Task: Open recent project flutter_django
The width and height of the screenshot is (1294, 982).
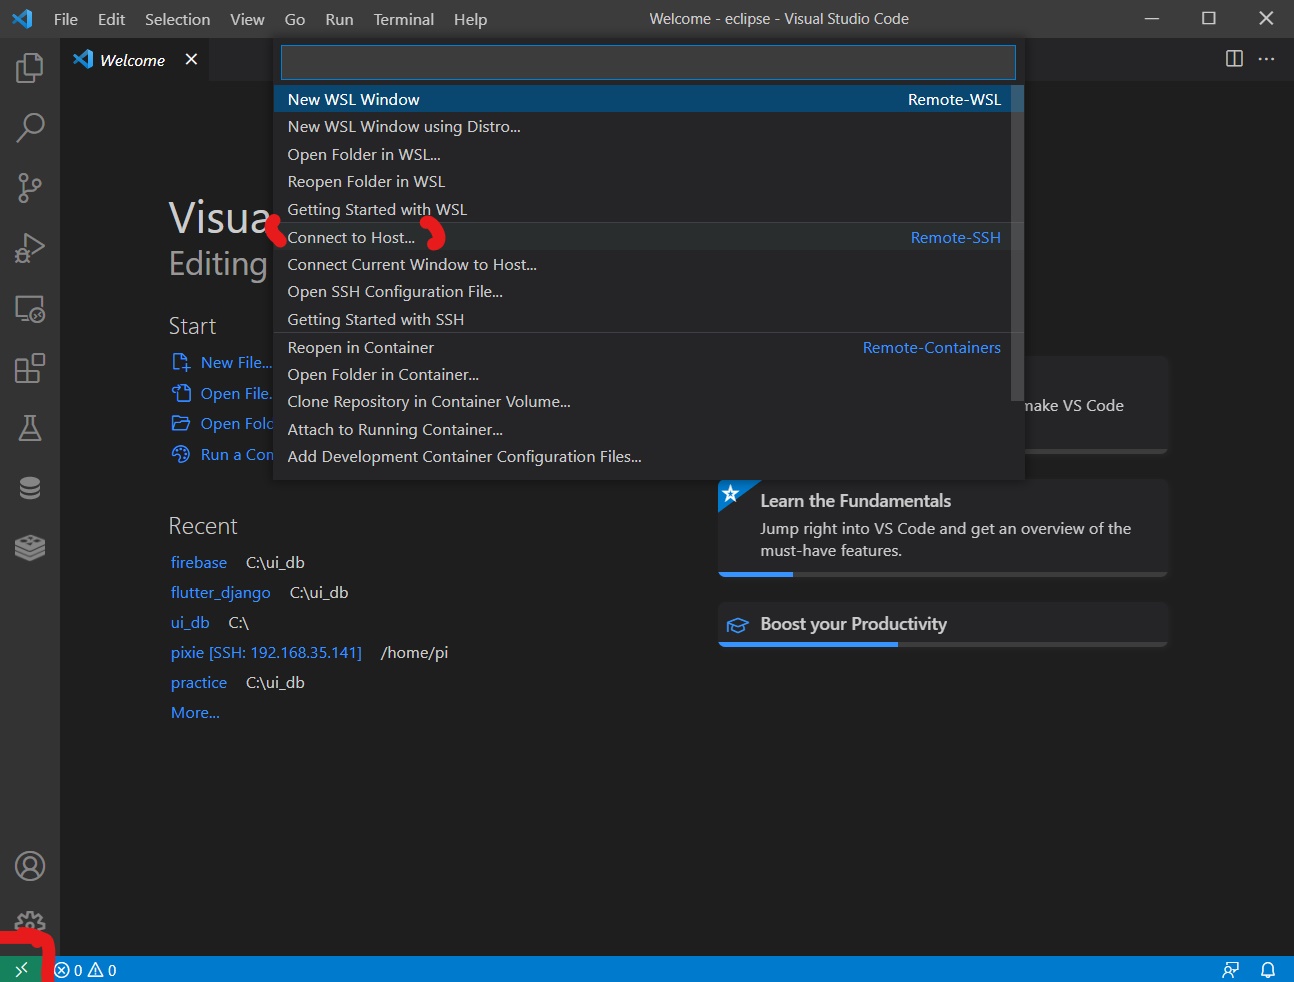Action: point(221,592)
